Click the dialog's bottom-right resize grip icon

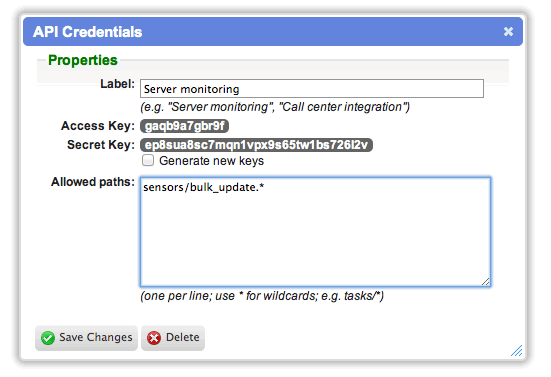pyautogui.click(x=517, y=351)
